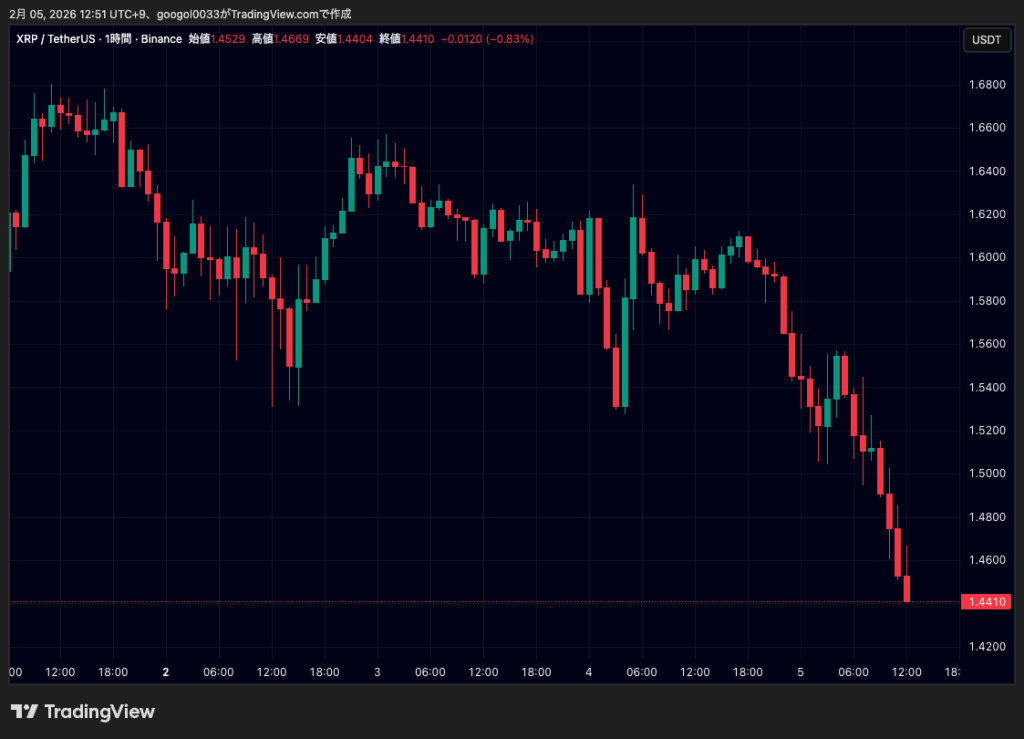This screenshot has width=1024, height=739.
Task: Click the Binance exchange label
Action: [x=162, y=39]
